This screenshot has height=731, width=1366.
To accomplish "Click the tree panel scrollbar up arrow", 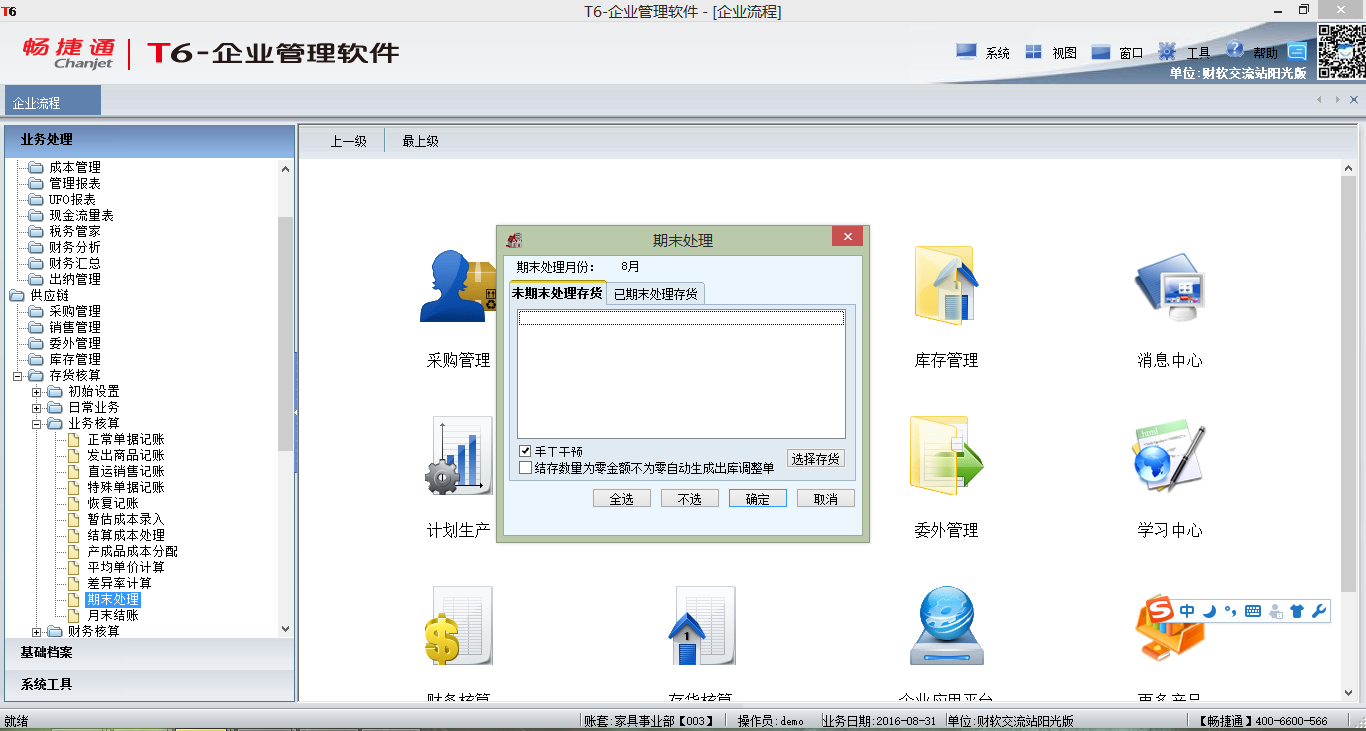I will pos(285,168).
